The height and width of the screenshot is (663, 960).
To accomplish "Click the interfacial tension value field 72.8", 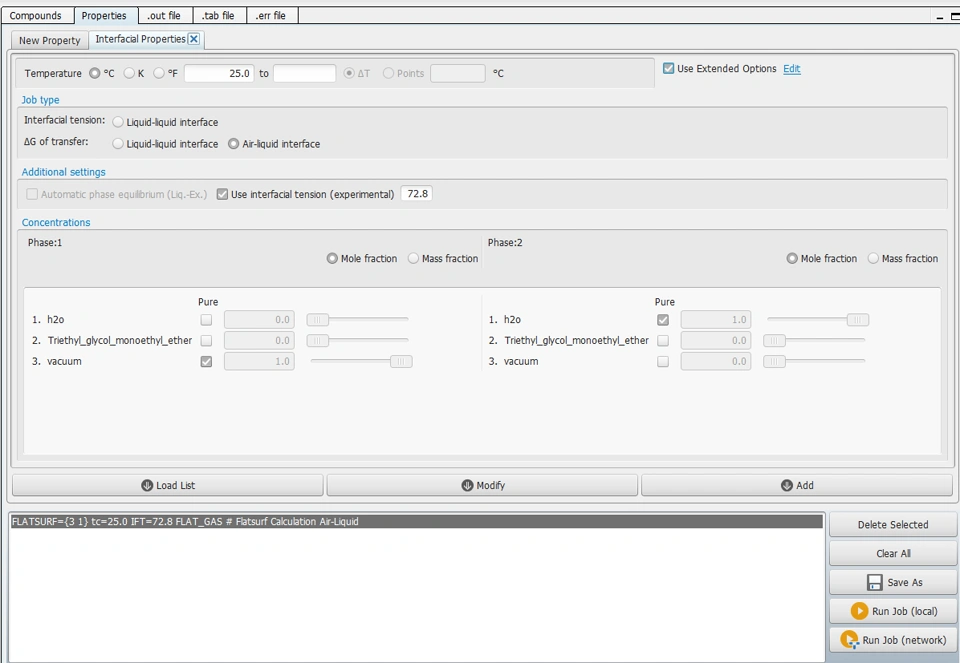I will click(416, 193).
